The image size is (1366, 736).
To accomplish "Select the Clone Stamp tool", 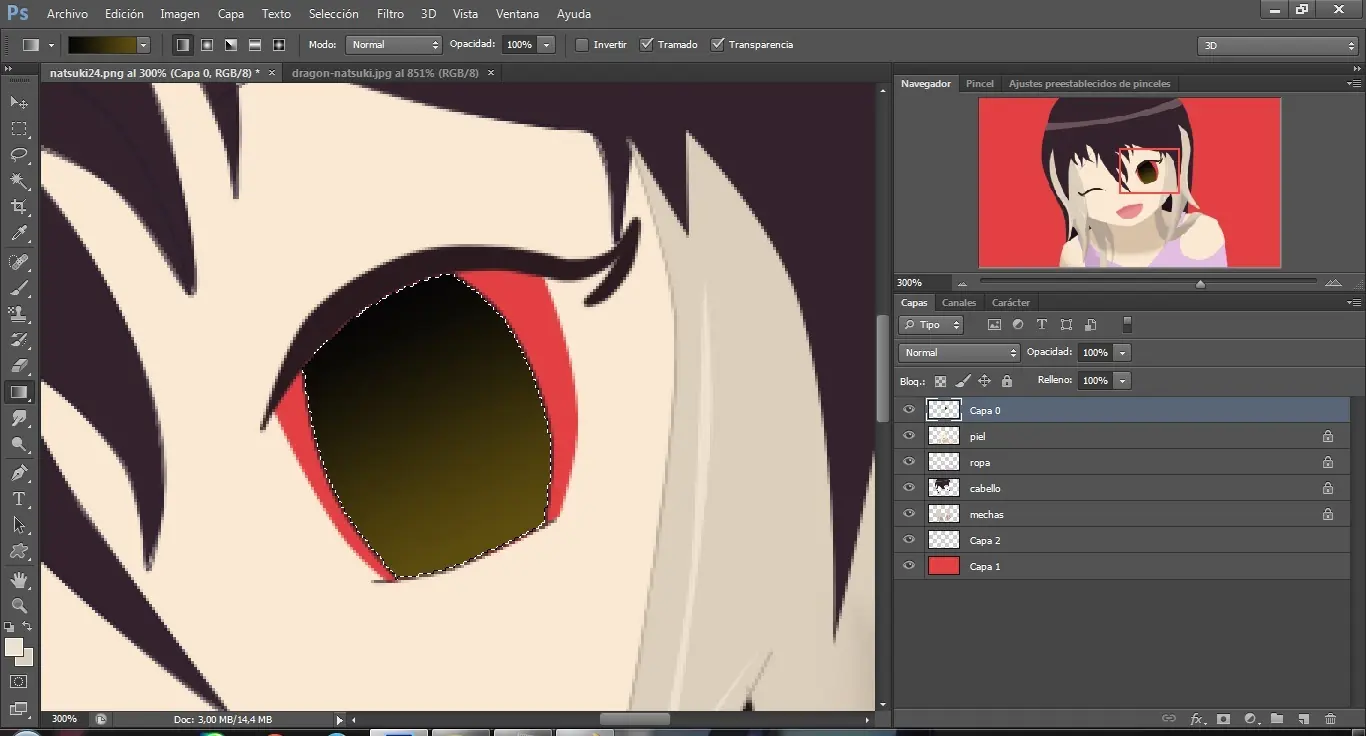I will [19, 314].
